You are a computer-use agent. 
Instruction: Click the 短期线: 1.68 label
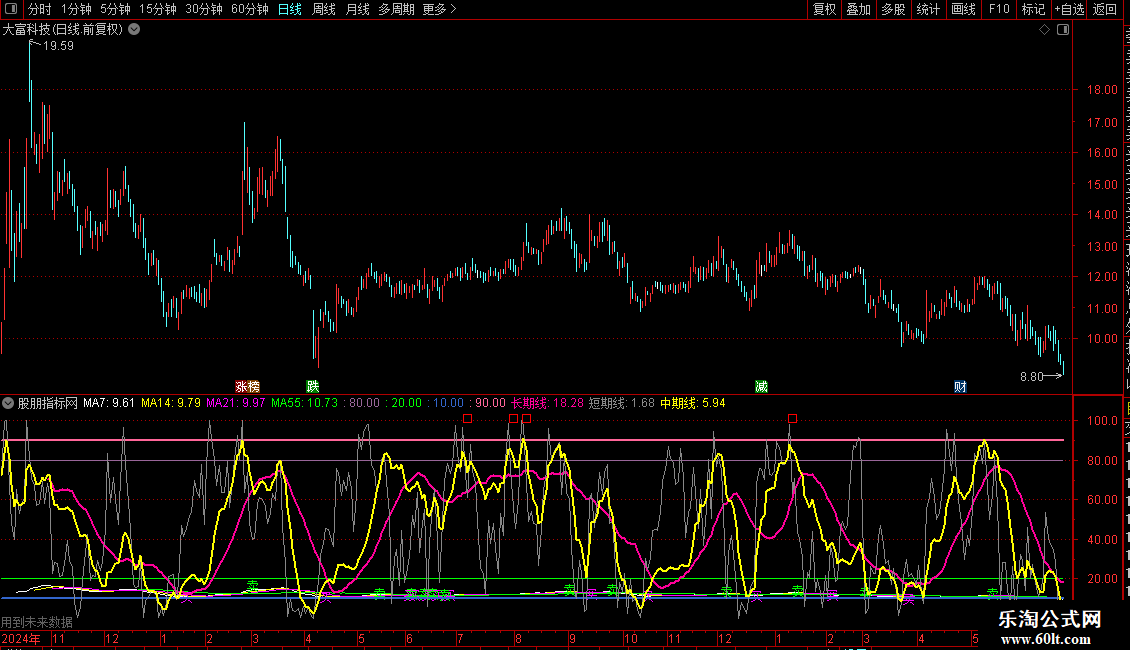tap(621, 404)
